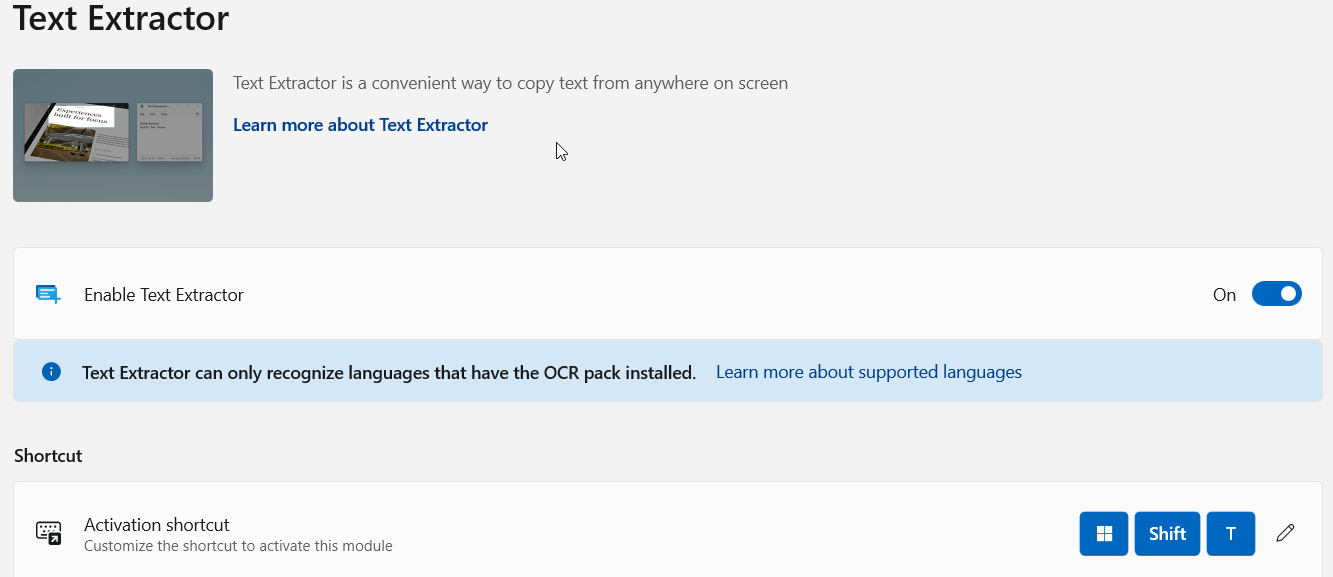Screen dimensions: 1333x577
Task: Click the OCR pack installed notice text
Action: 389,372
